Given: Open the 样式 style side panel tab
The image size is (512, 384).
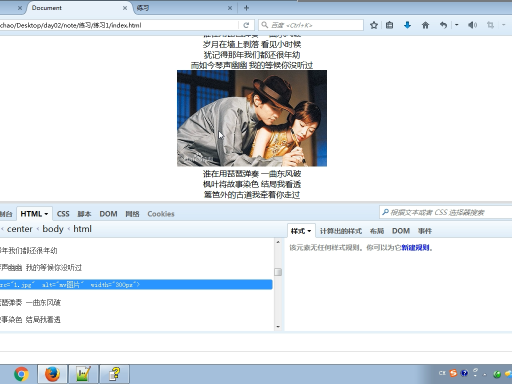Looking at the screenshot, I should [301, 231].
